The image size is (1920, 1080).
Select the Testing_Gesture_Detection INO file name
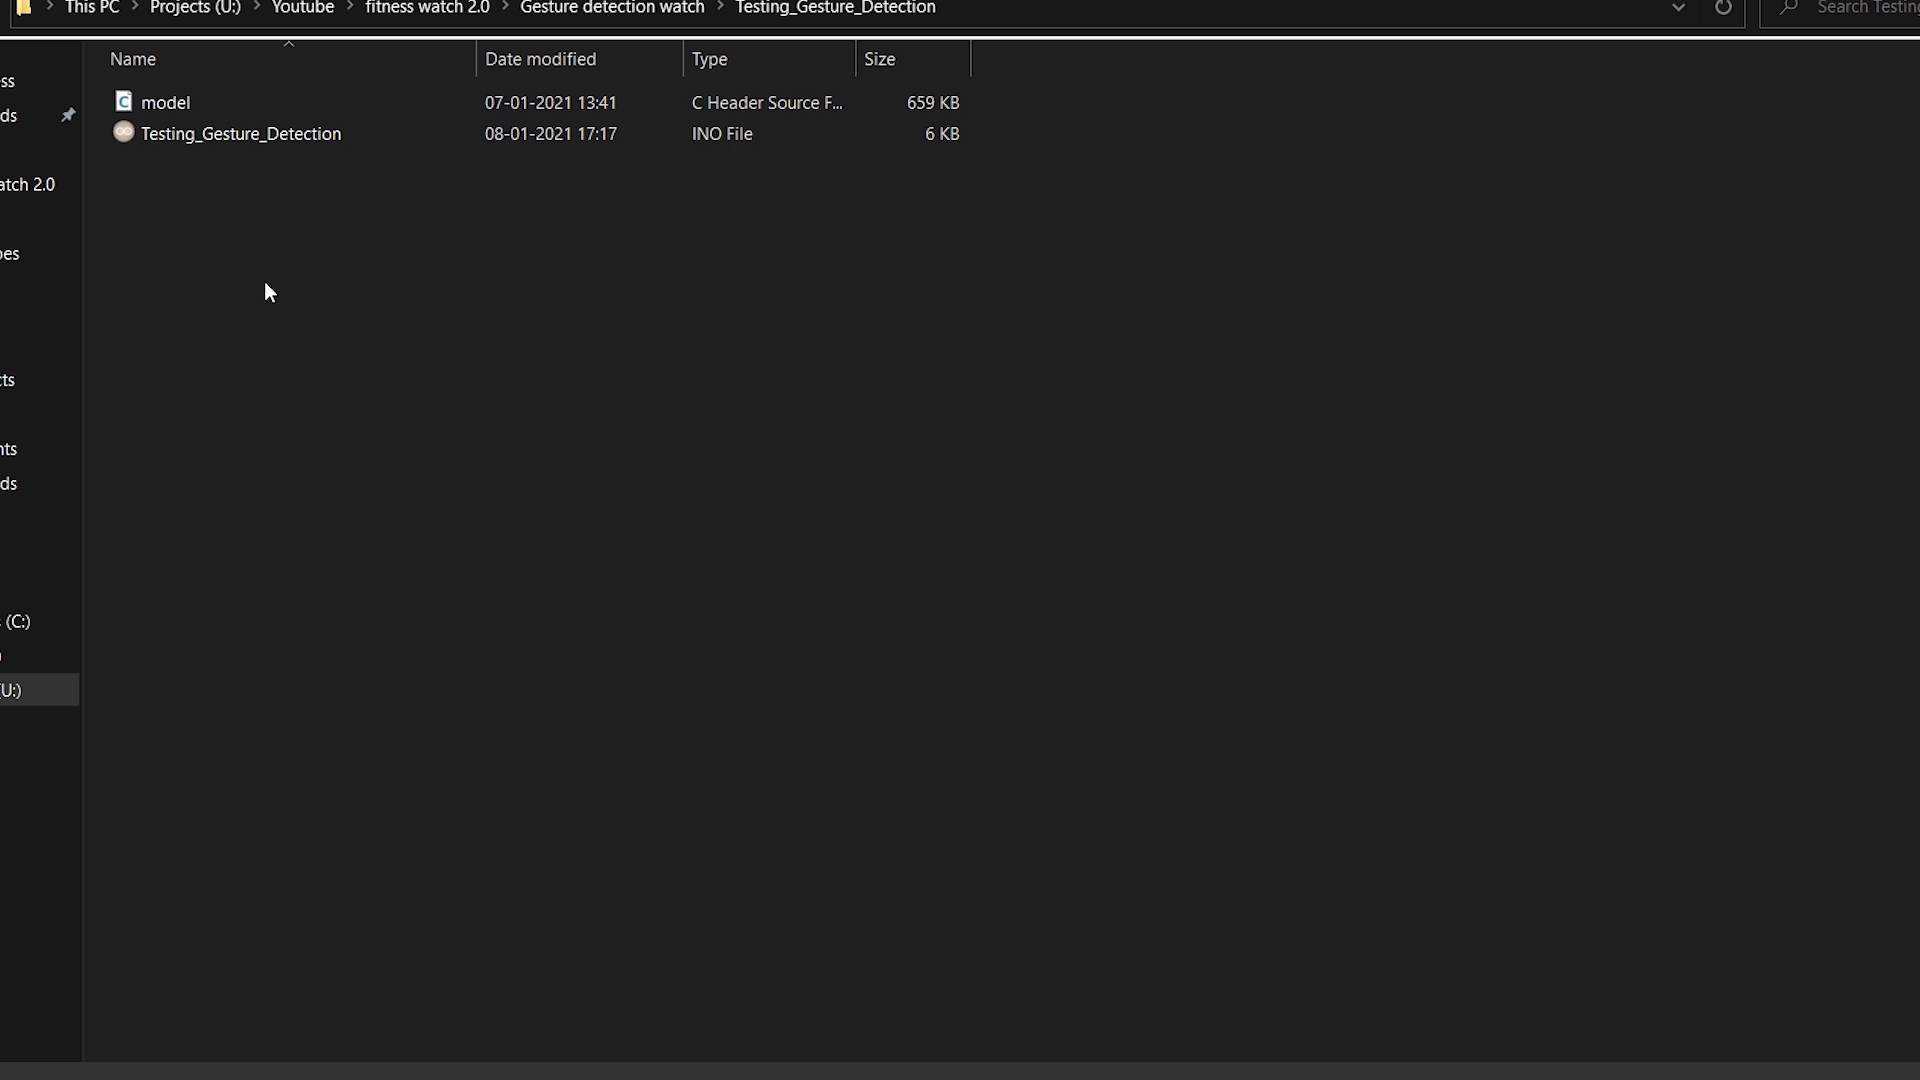tap(241, 133)
